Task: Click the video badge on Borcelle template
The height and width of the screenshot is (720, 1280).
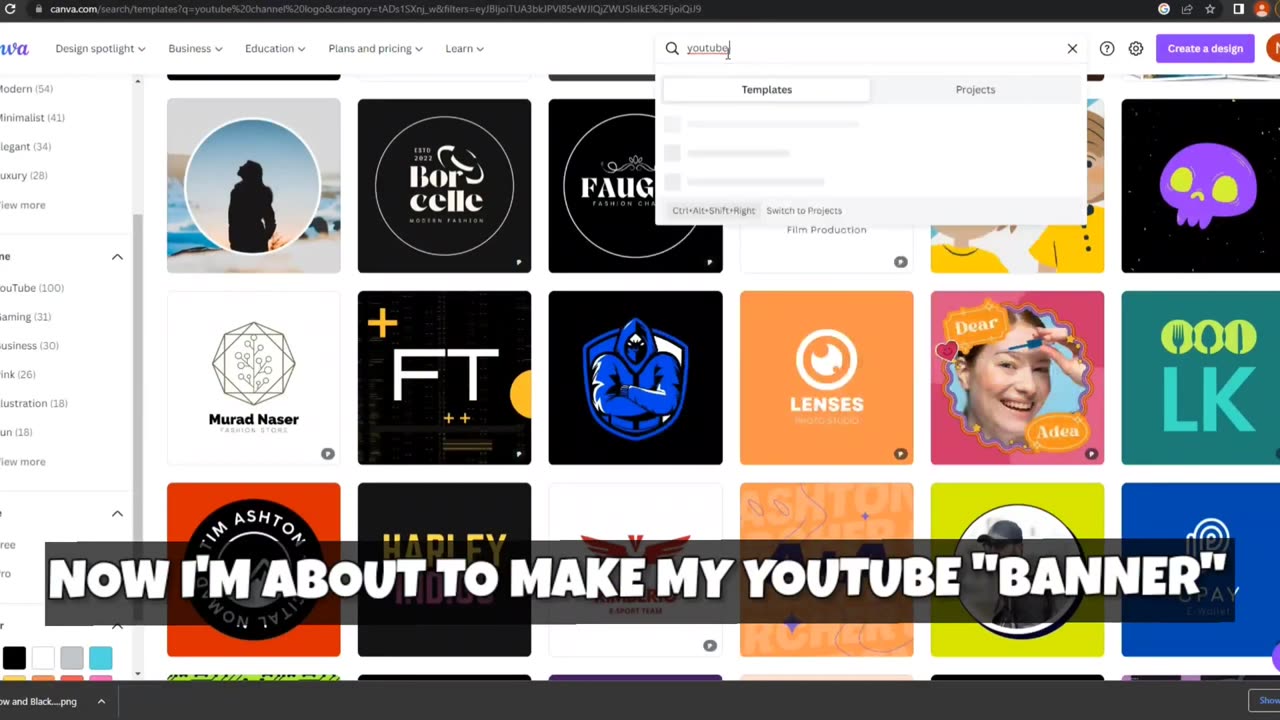Action: click(x=518, y=262)
